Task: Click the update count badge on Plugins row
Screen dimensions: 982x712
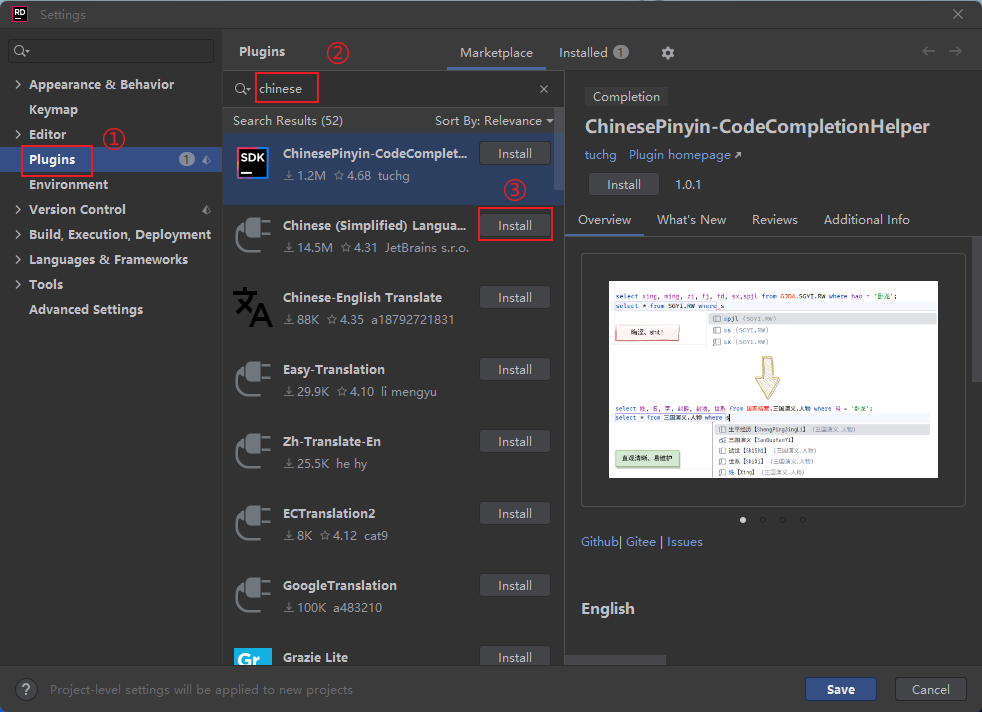Action: (x=187, y=160)
